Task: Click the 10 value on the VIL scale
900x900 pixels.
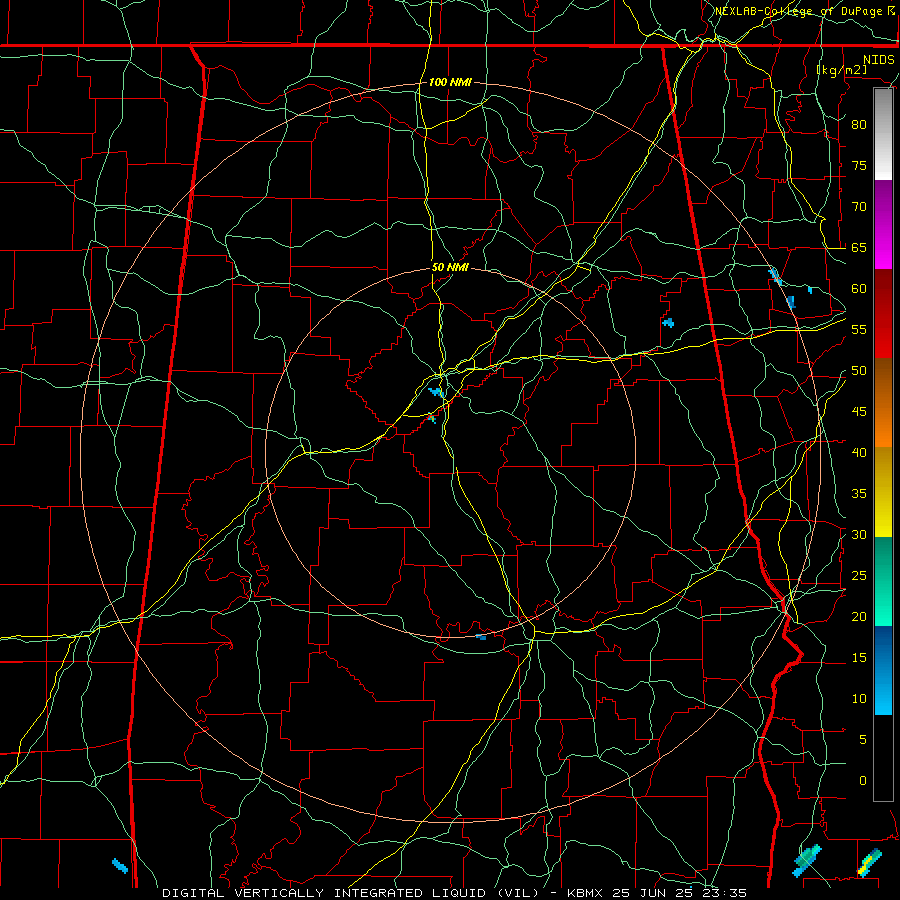Action: point(859,699)
